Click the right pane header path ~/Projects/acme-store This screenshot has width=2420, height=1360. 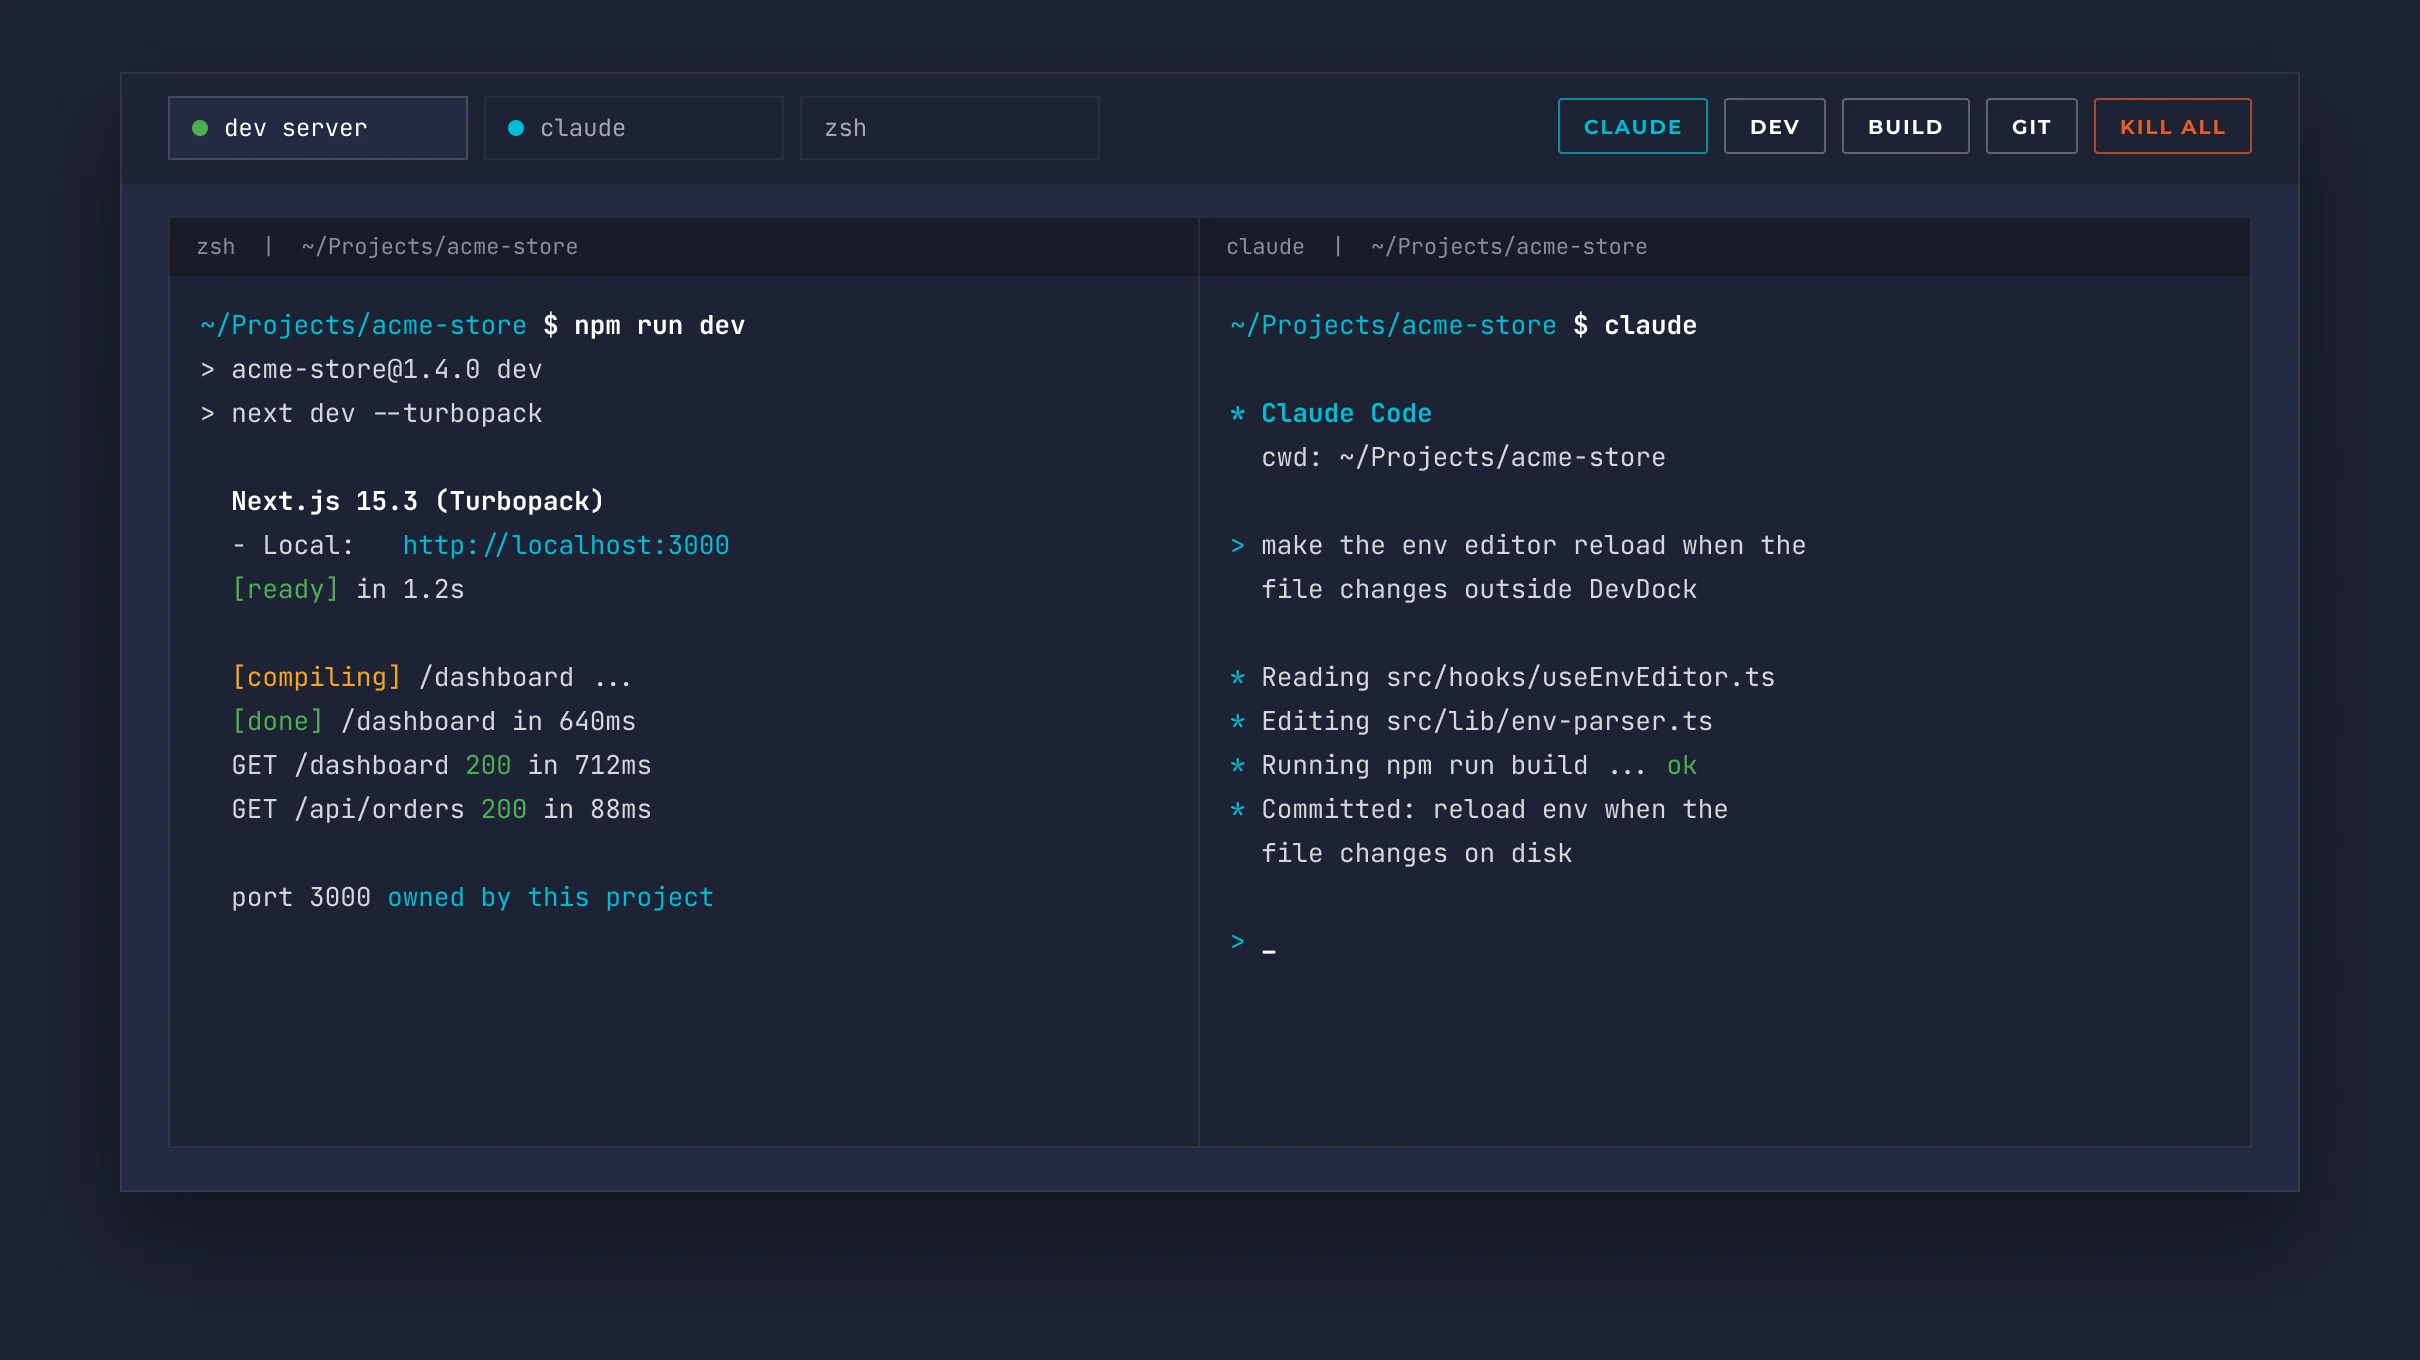1509,247
